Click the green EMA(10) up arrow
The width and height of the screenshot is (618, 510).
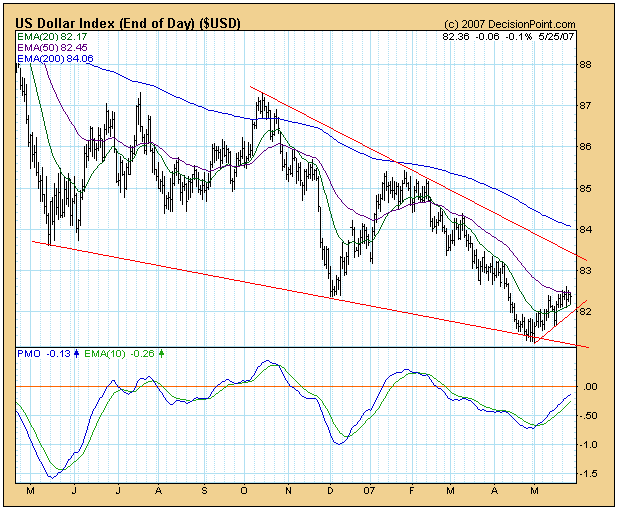click(x=162, y=353)
